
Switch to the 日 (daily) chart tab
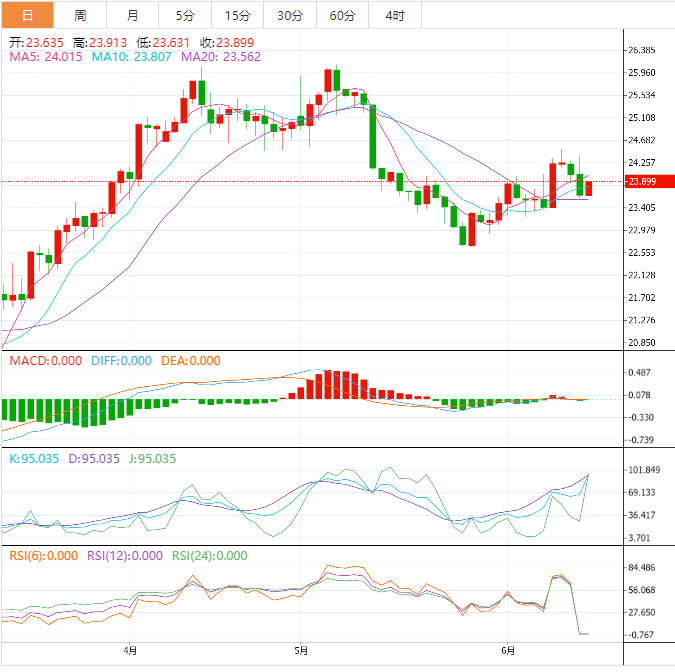point(27,15)
